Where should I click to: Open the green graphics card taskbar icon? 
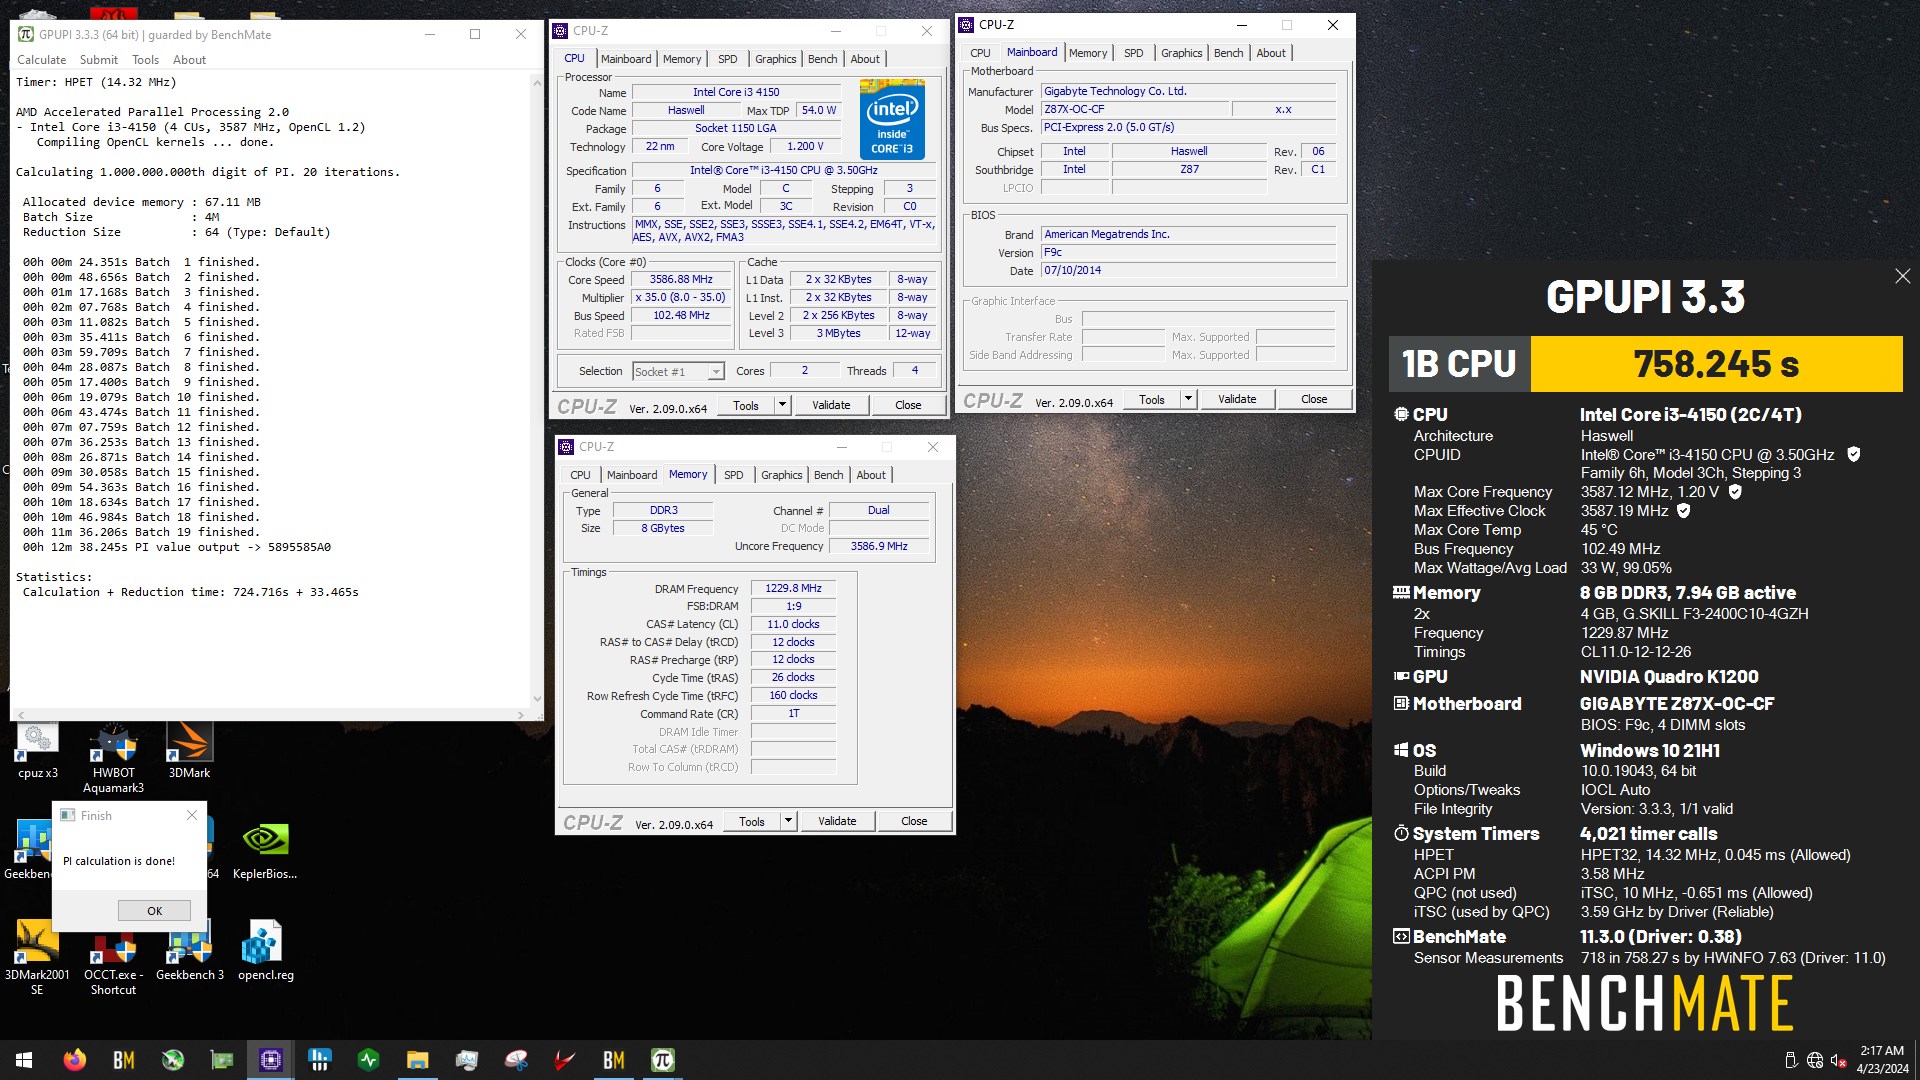[222, 1060]
